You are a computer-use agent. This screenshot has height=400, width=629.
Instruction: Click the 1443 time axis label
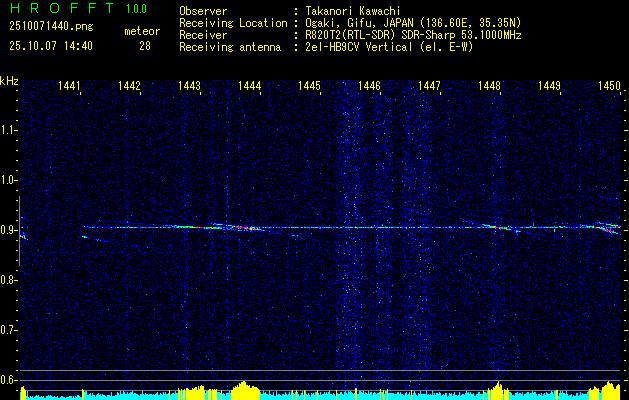(x=189, y=86)
